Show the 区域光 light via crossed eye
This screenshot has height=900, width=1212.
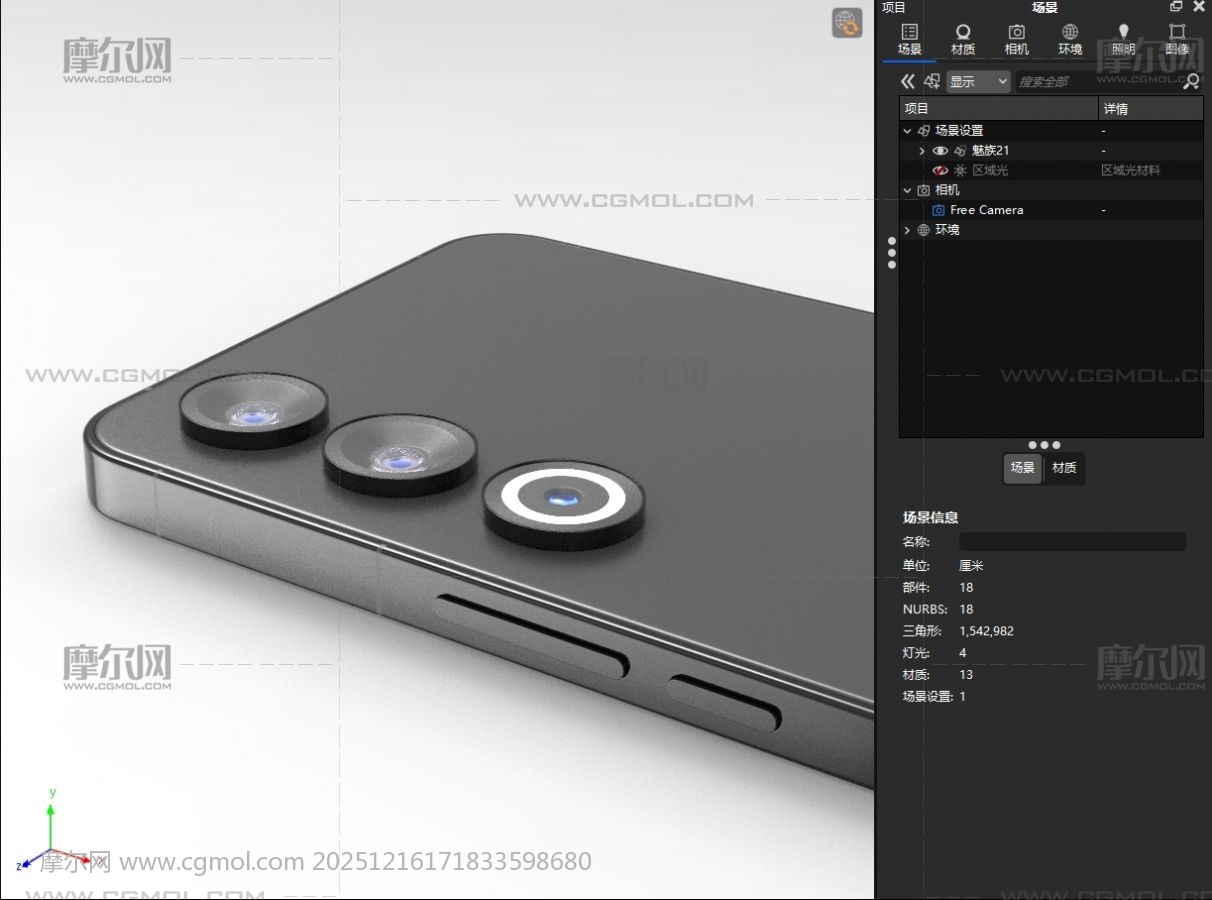(940, 171)
